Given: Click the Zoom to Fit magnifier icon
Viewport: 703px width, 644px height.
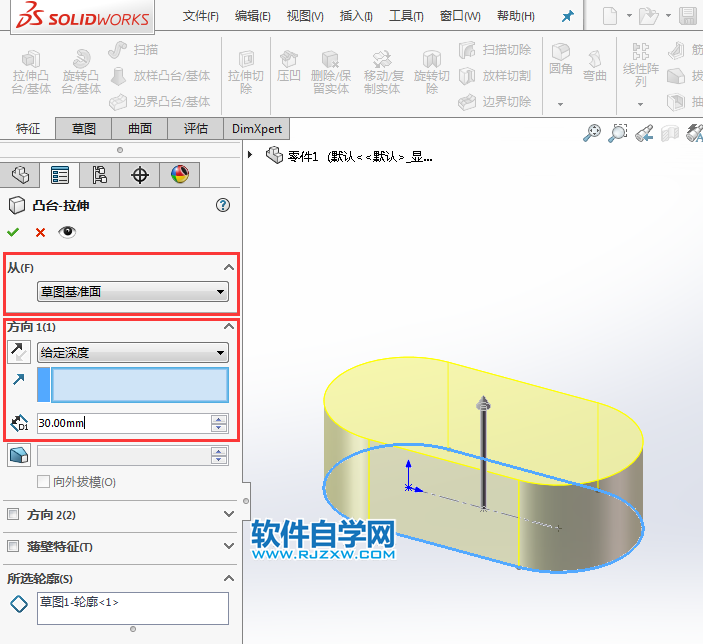Looking at the screenshot, I should (x=592, y=133).
